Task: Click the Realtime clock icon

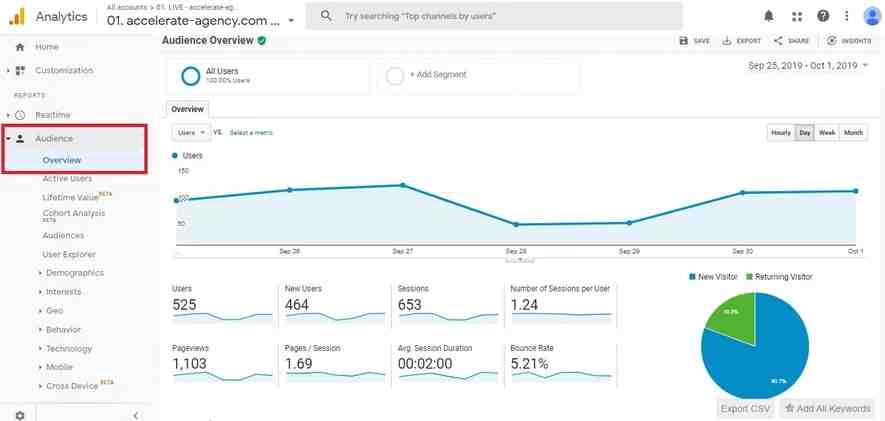Action: point(20,115)
